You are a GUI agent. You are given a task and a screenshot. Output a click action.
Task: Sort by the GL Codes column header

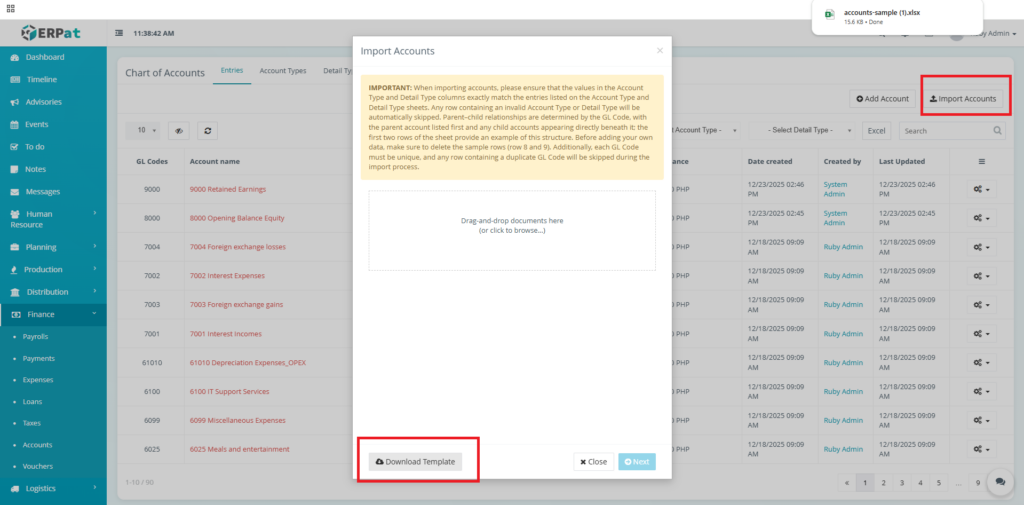[x=152, y=161]
